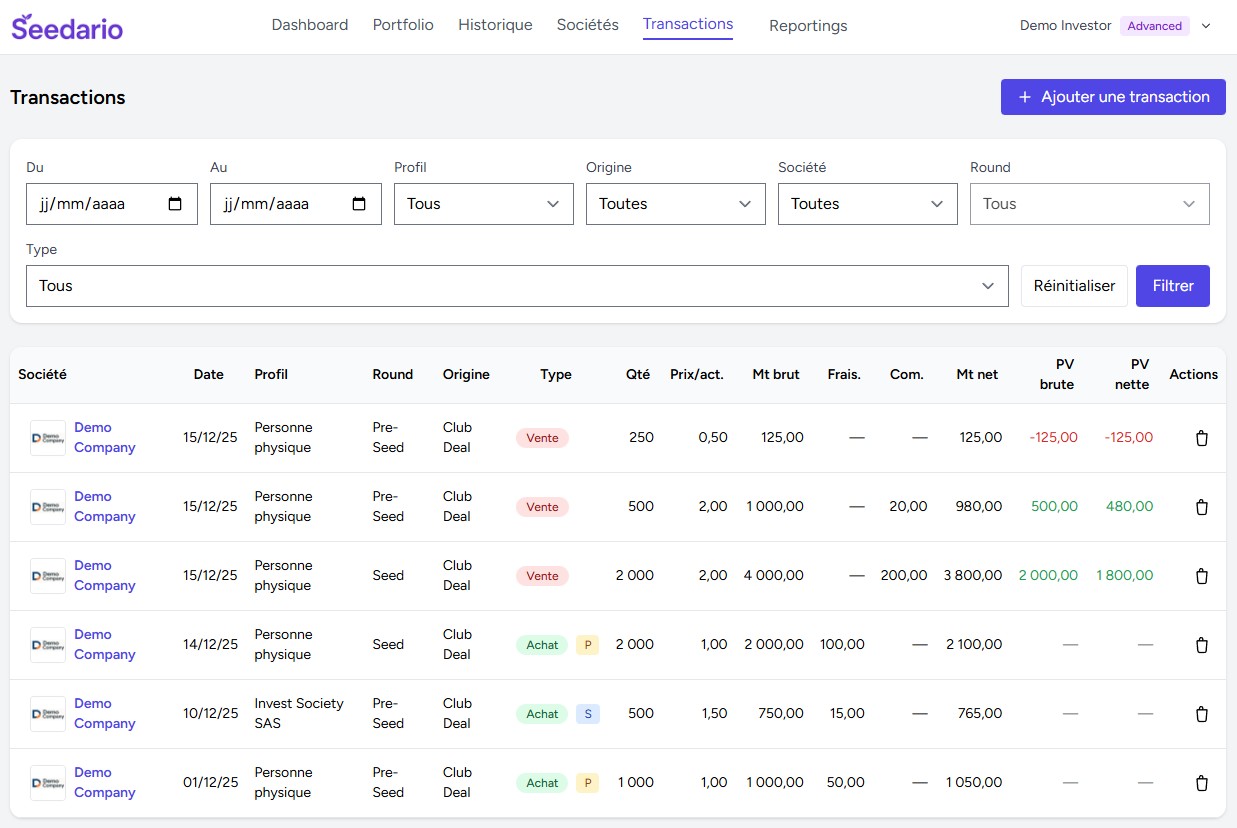Click trash icon for the 980,00 net sale
This screenshot has height=828, width=1237.
[1202, 507]
